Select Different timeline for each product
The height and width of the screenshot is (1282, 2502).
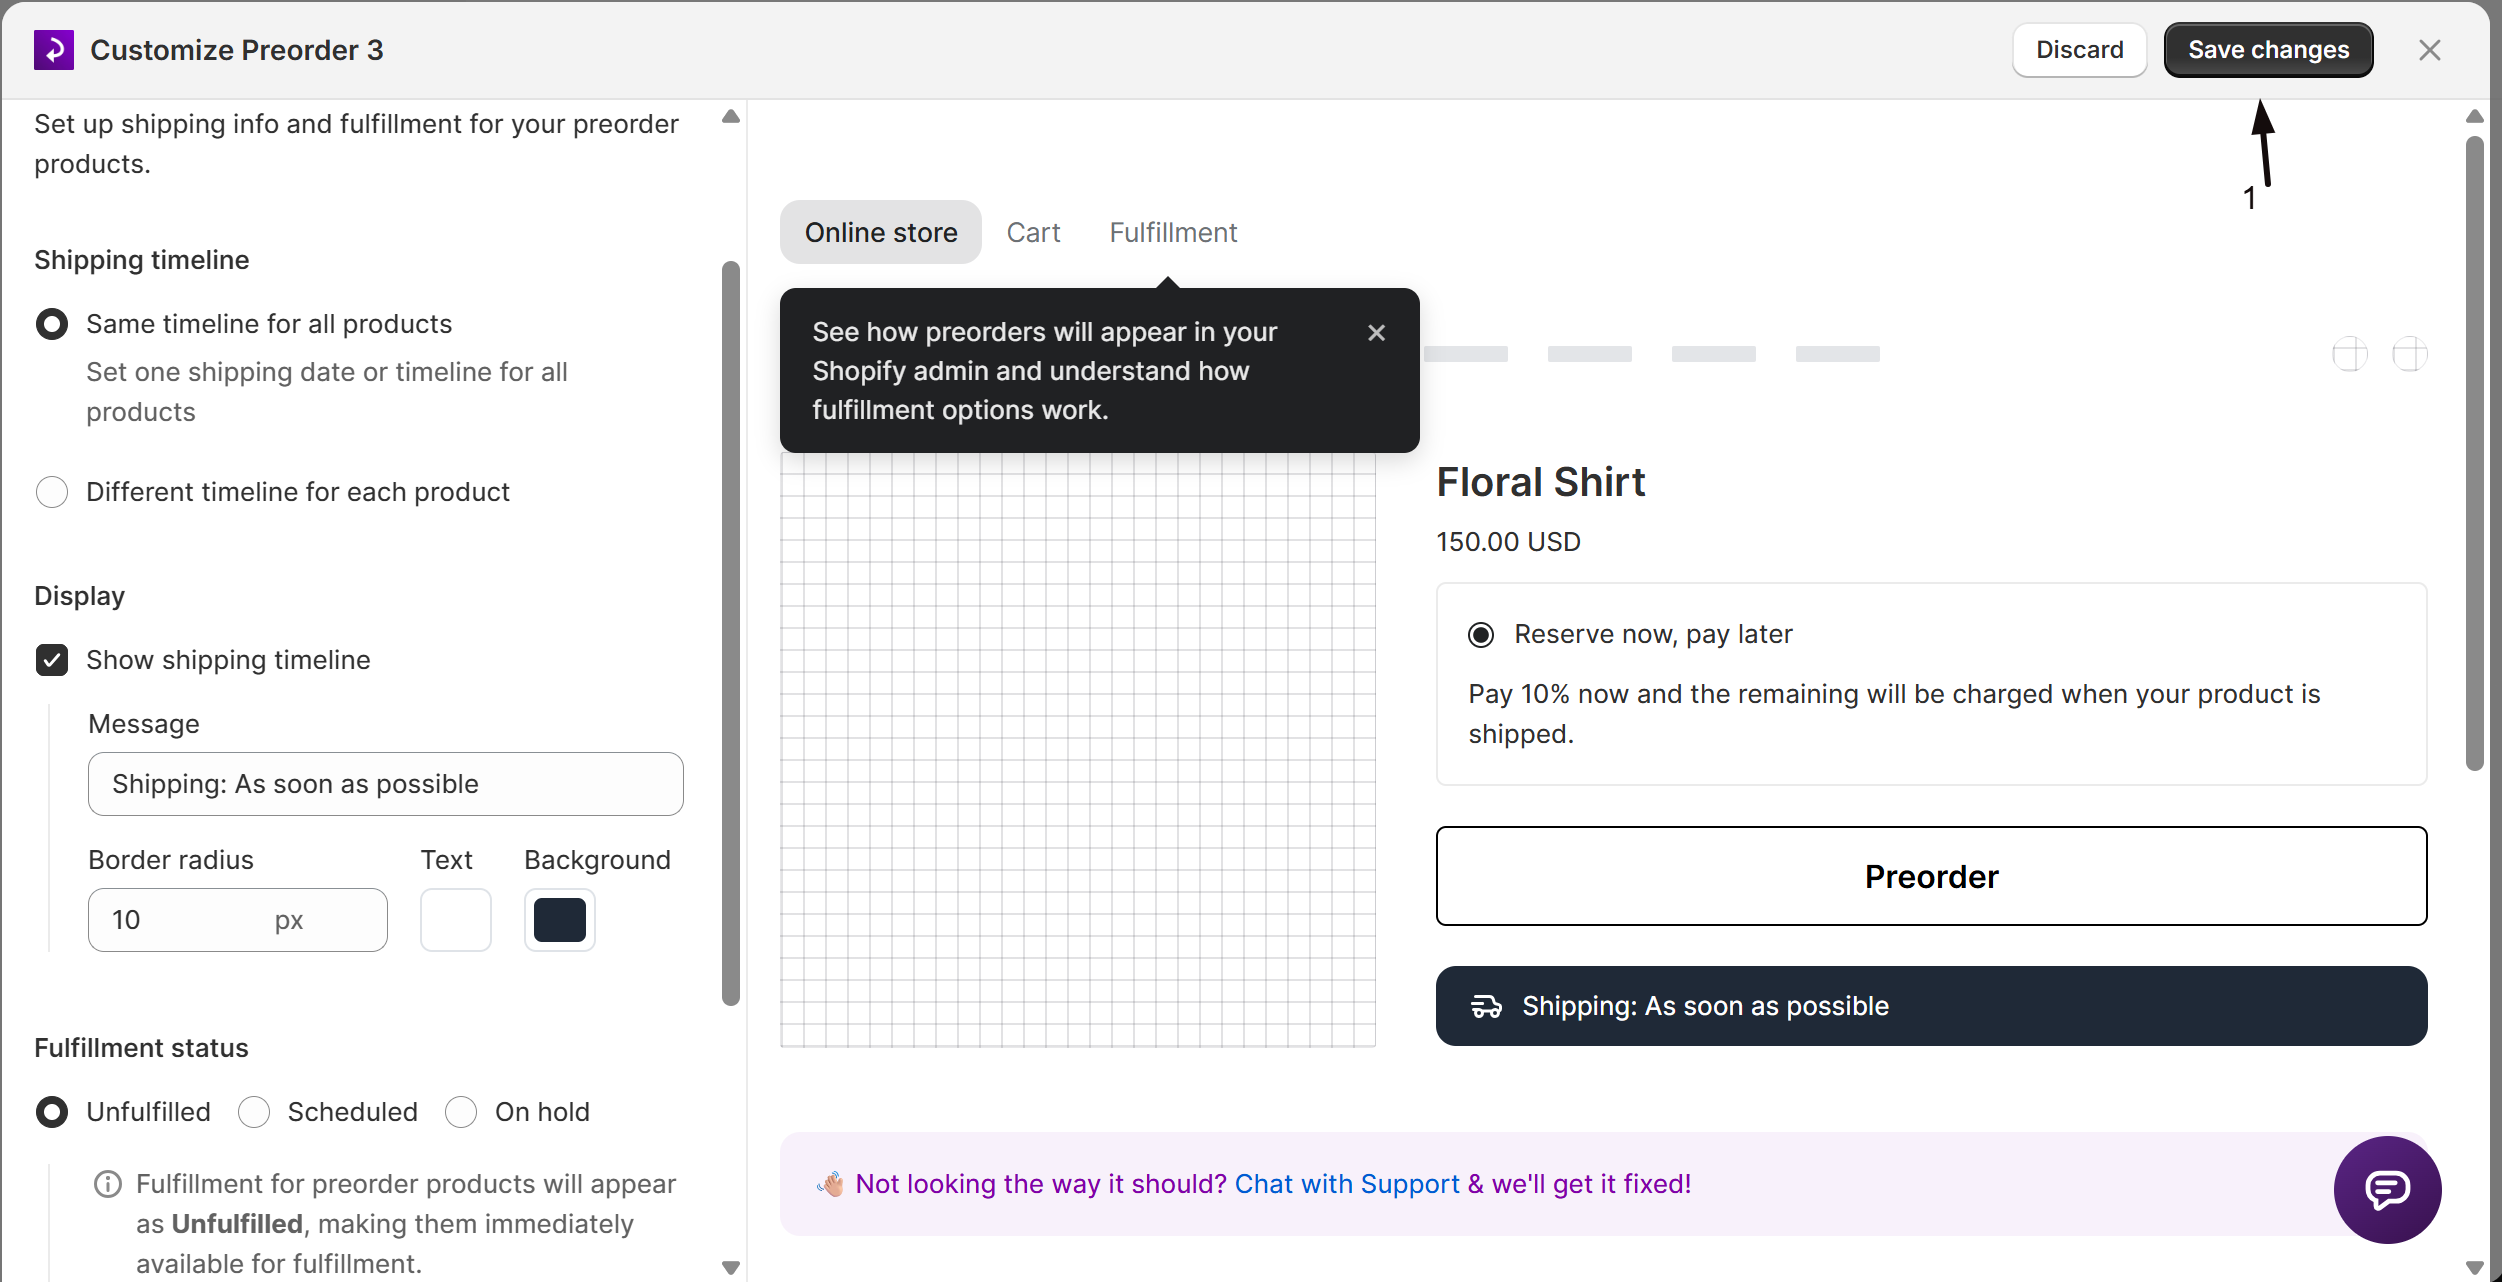coord(52,492)
